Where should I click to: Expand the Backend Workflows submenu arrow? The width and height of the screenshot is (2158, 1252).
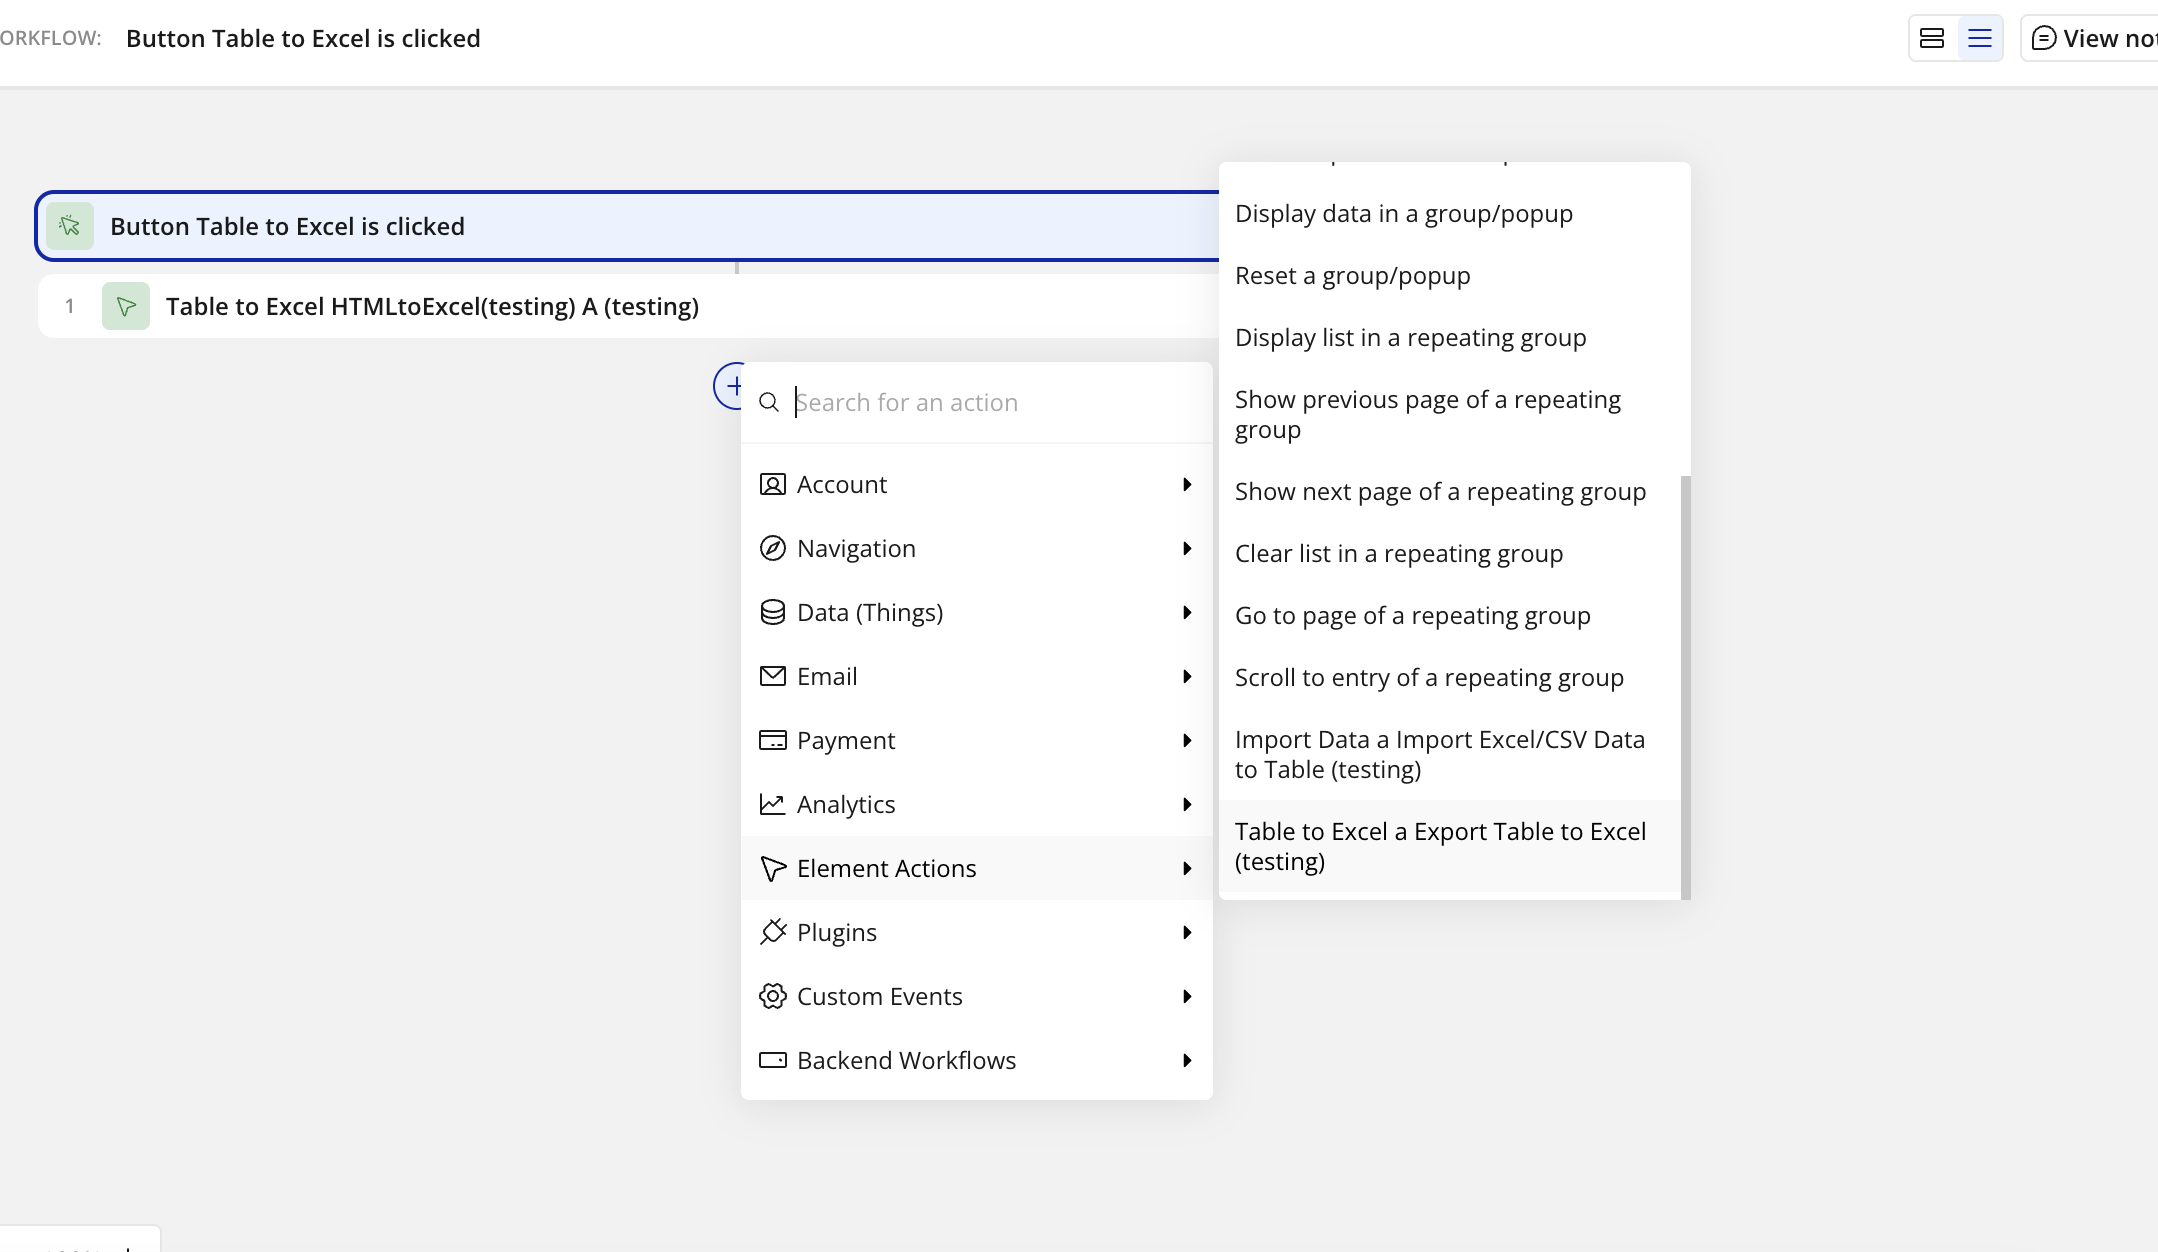1187,1061
